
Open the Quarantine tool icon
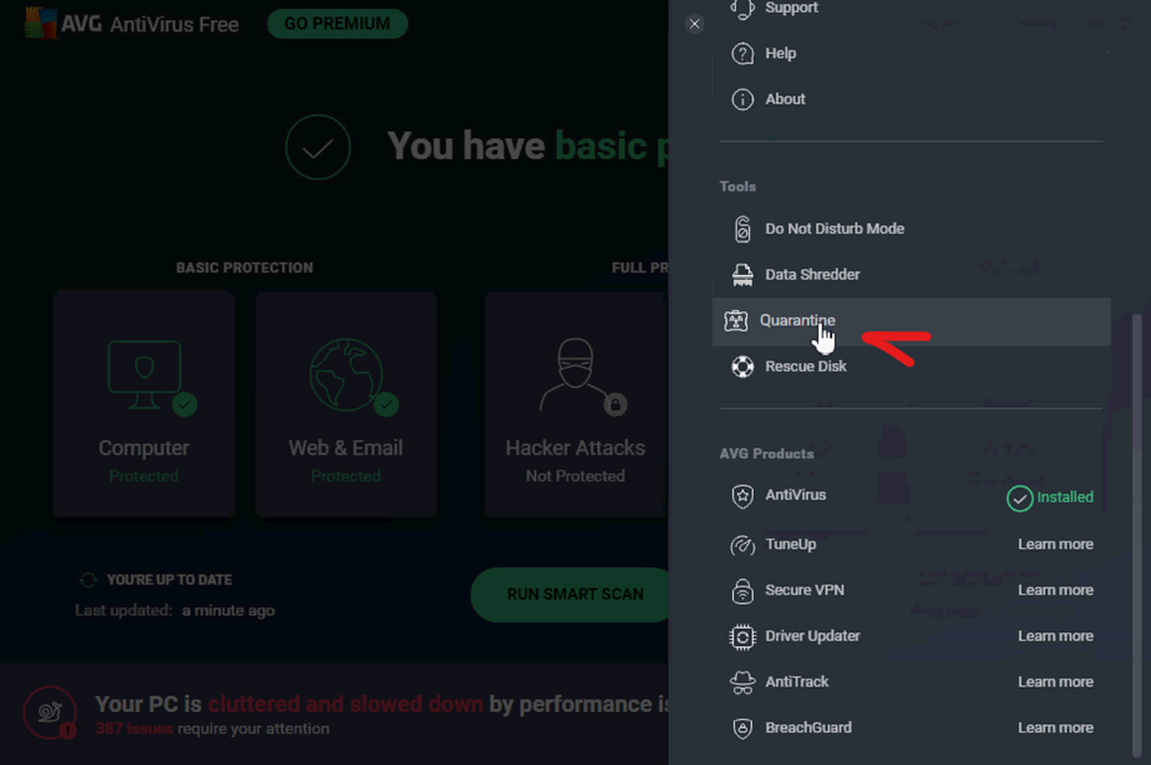tap(736, 320)
